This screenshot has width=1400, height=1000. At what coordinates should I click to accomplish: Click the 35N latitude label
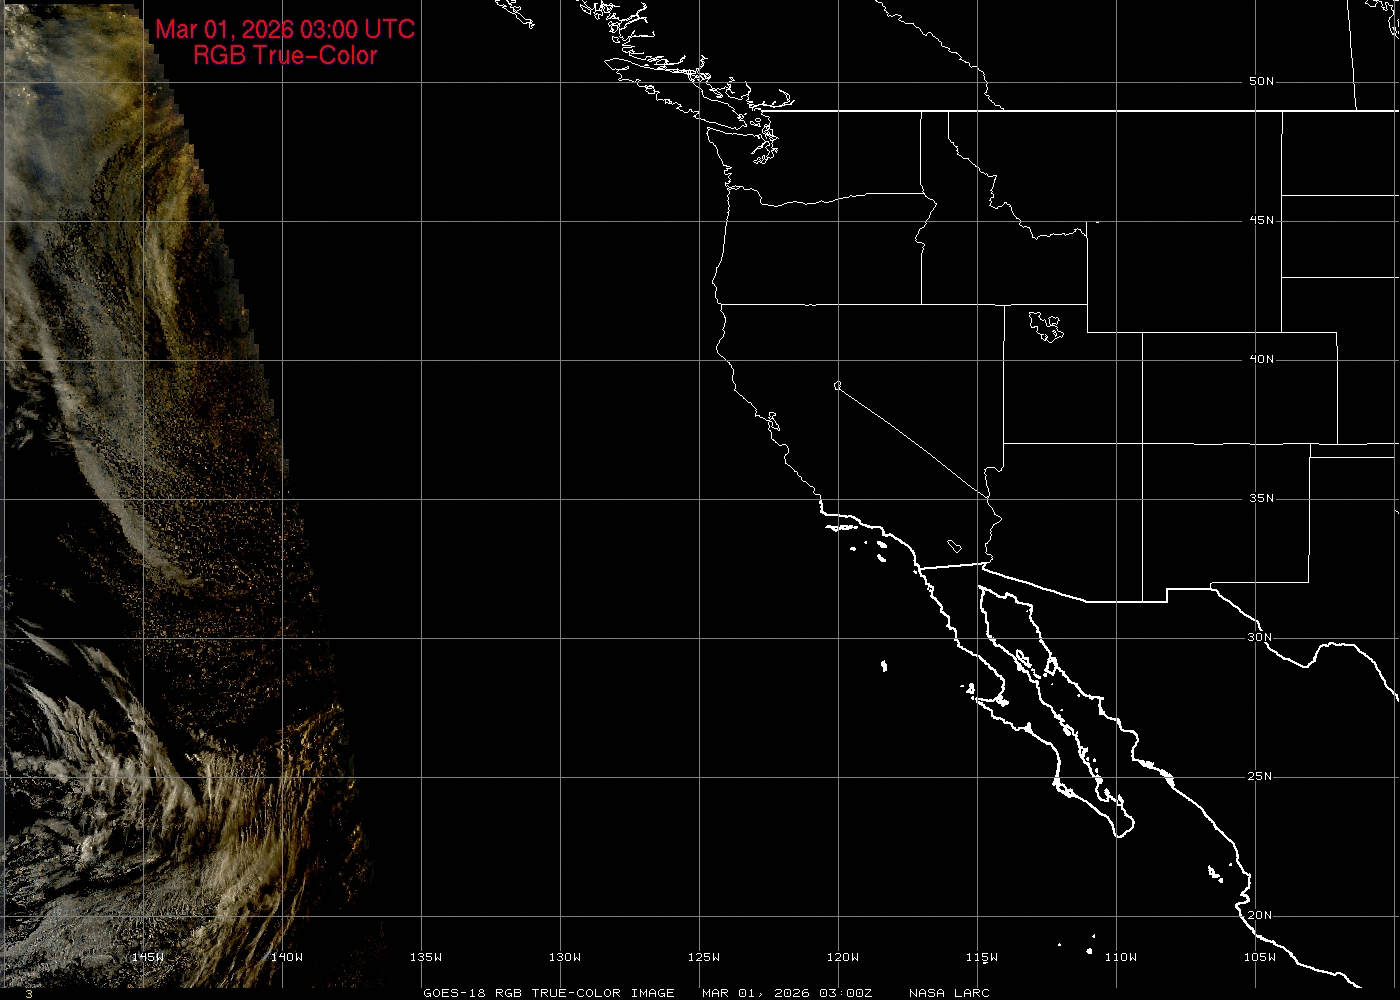tap(1261, 499)
